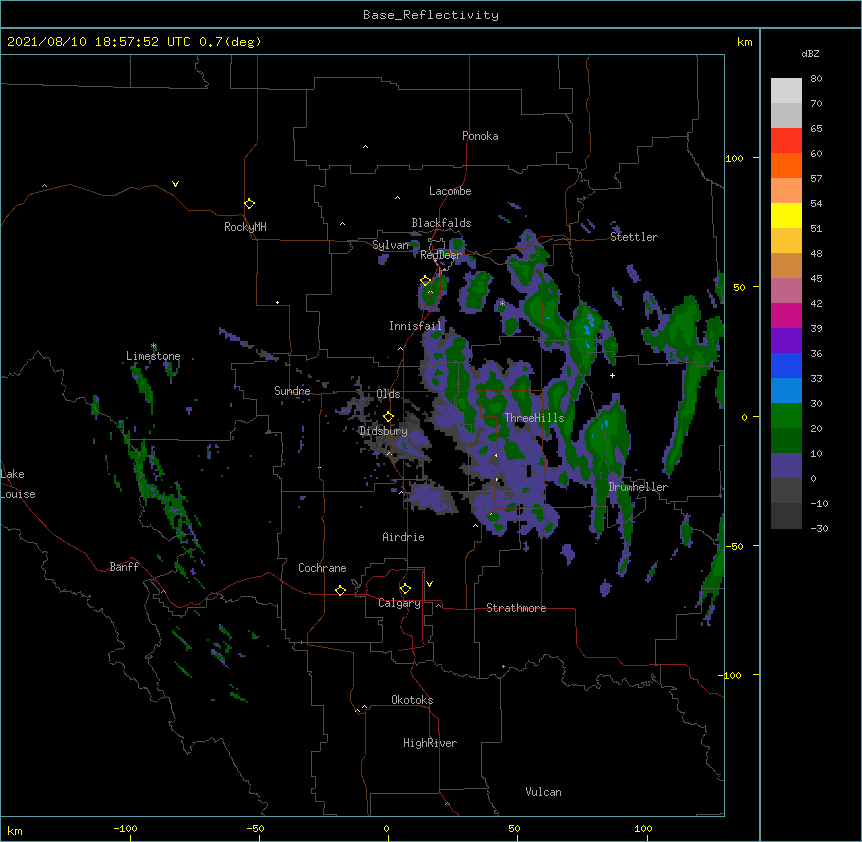862x842 pixels.
Task: Click the dBZ legend heading
Action: point(810,54)
